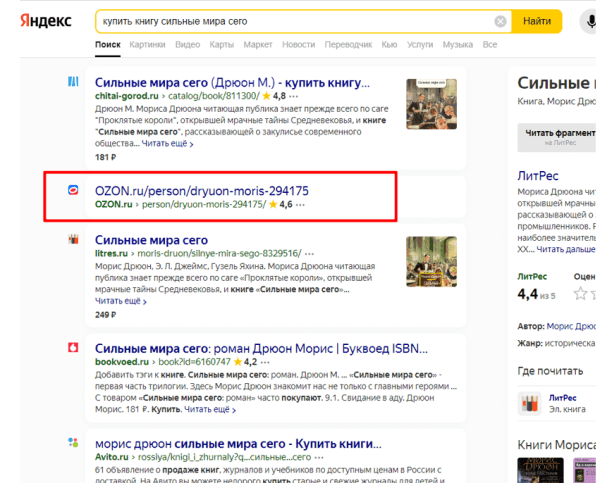600x483 pixels.
Task: Click the ЛитРес icon under Где почитать
Action: click(x=530, y=403)
